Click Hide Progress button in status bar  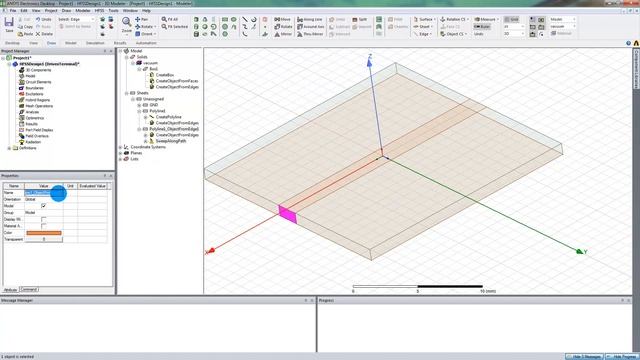coord(621,357)
